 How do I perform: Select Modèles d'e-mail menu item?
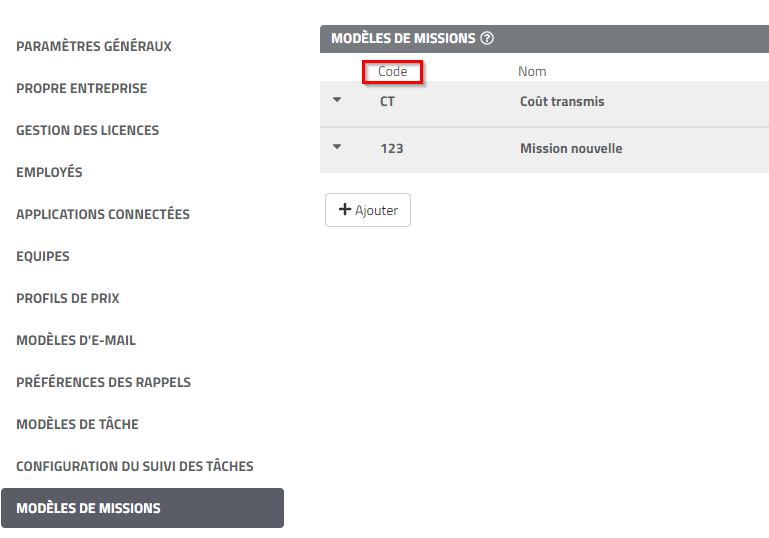(x=76, y=340)
